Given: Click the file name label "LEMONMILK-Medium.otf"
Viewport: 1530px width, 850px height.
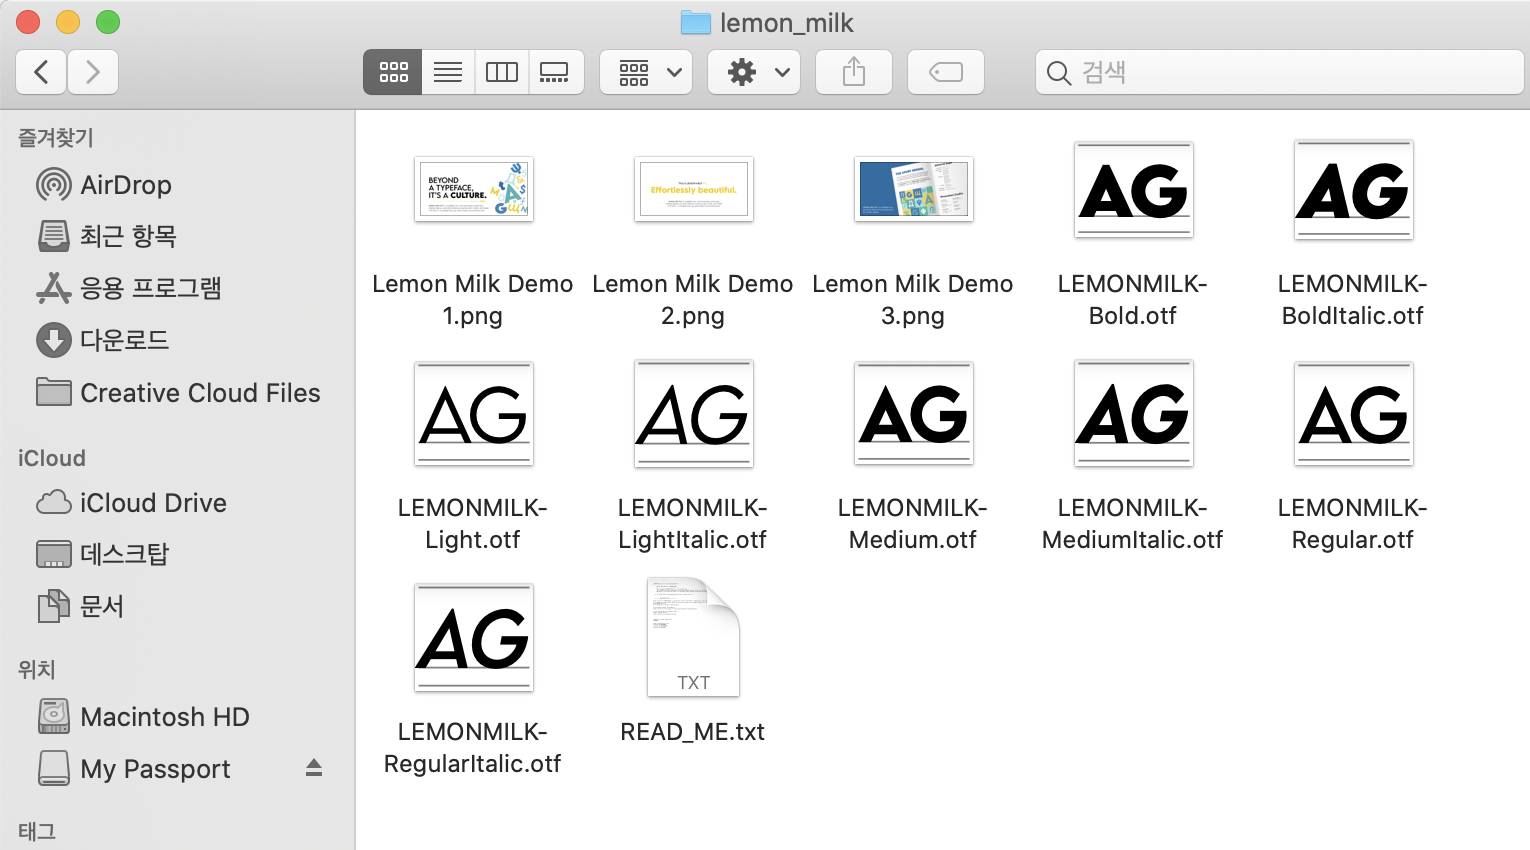Looking at the screenshot, I should 913,524.
